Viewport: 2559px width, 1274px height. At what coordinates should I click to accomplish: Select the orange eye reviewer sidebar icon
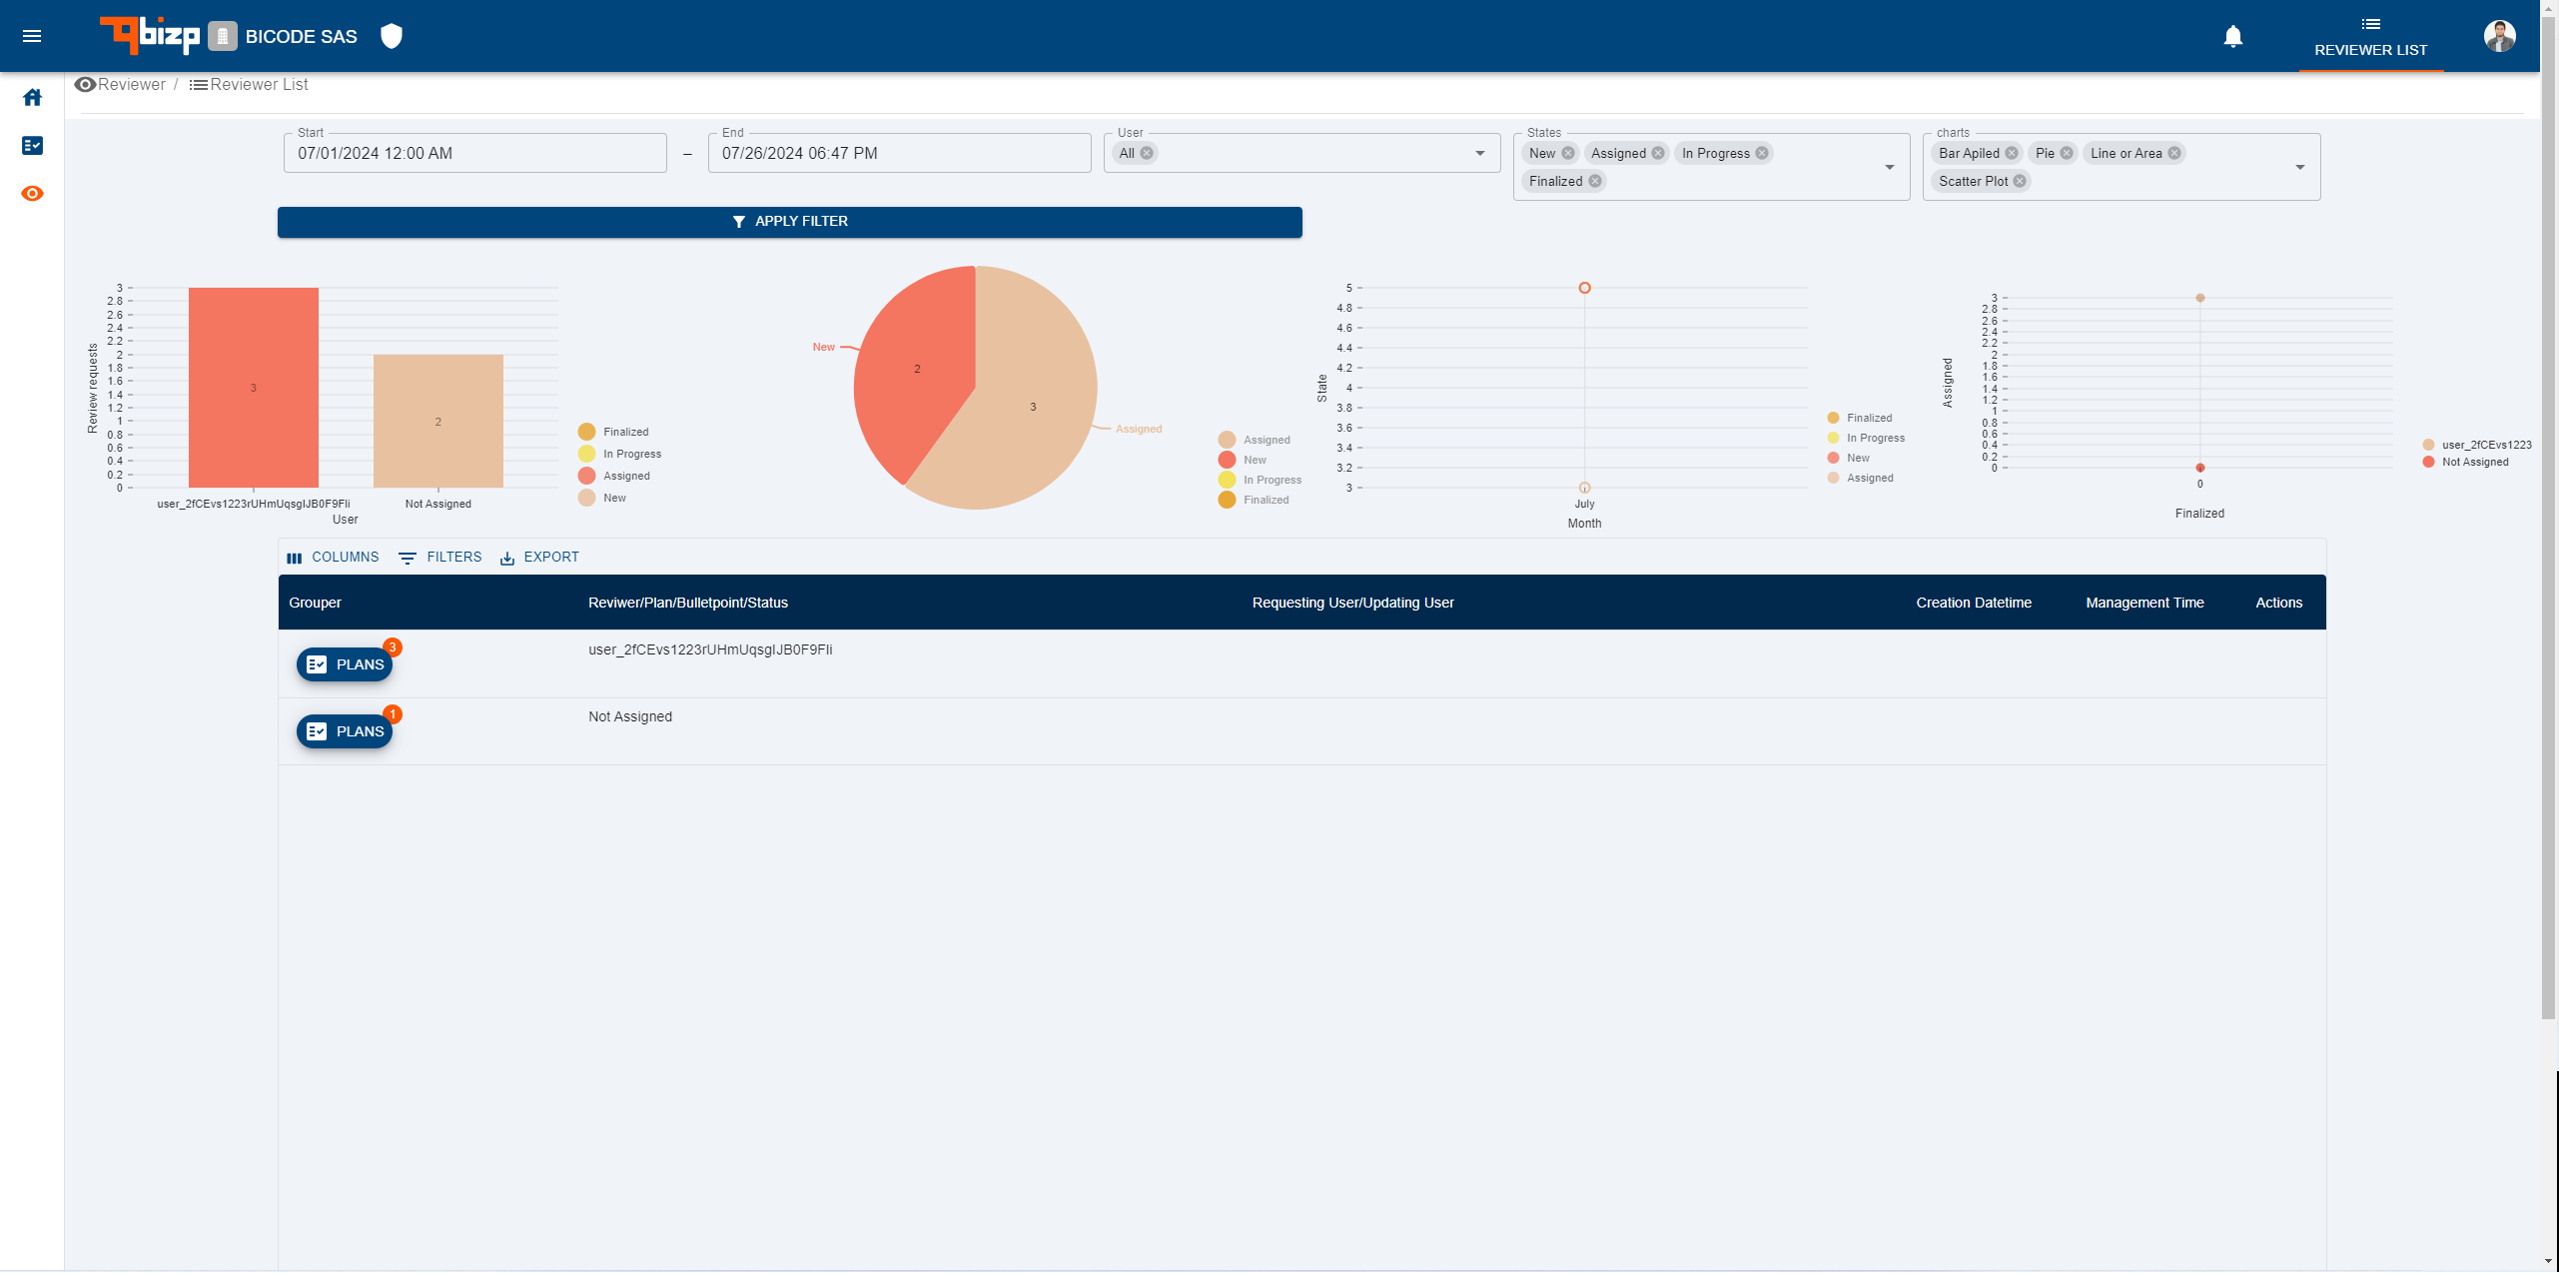32,194
